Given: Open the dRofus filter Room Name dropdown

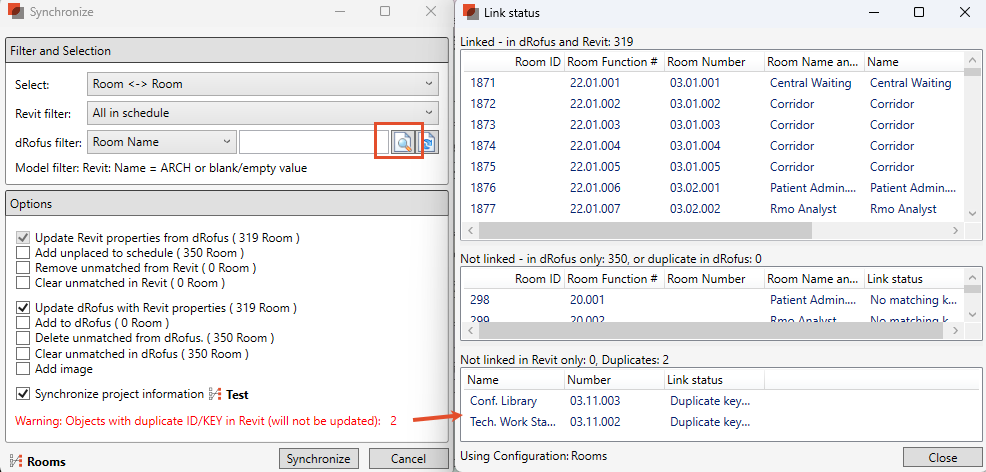Looking at the screenshot, I should (162, 142).
